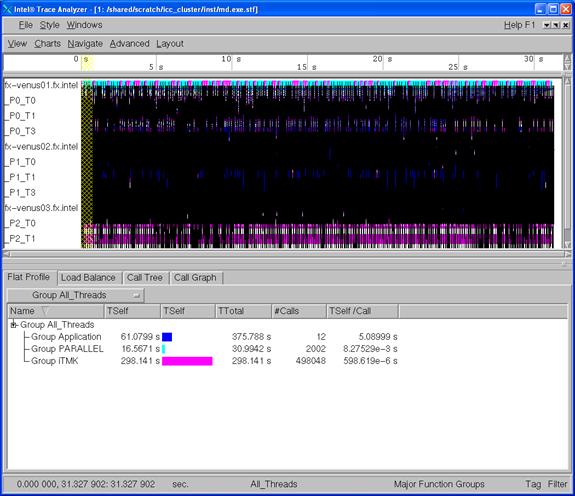Open the Windows menu

(84, 25)
